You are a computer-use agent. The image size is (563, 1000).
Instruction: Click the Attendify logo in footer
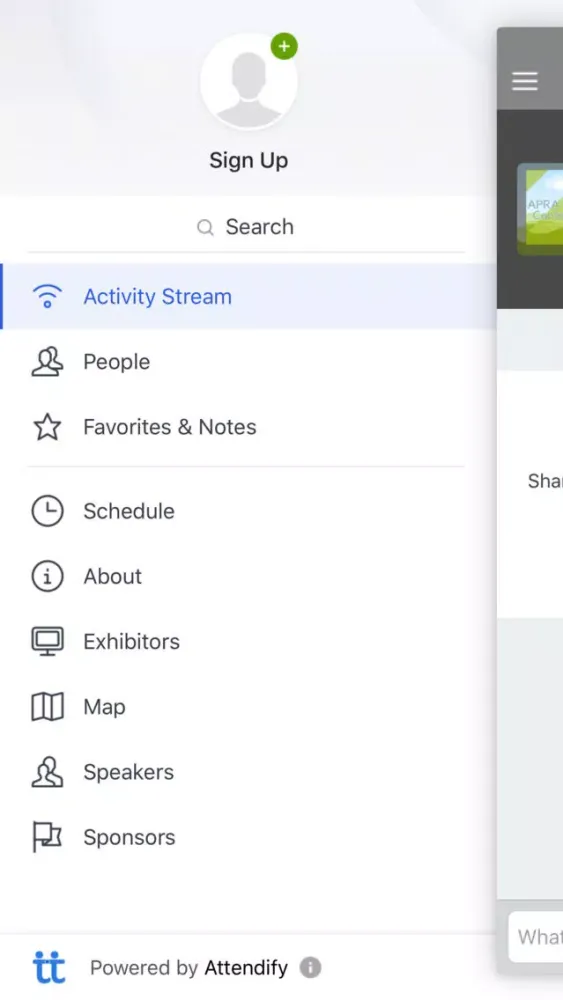[x=49, y=967]
